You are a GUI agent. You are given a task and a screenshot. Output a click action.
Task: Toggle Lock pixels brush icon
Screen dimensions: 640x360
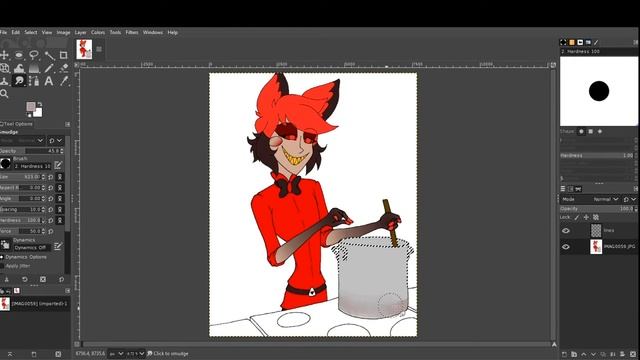pos(577,218)
